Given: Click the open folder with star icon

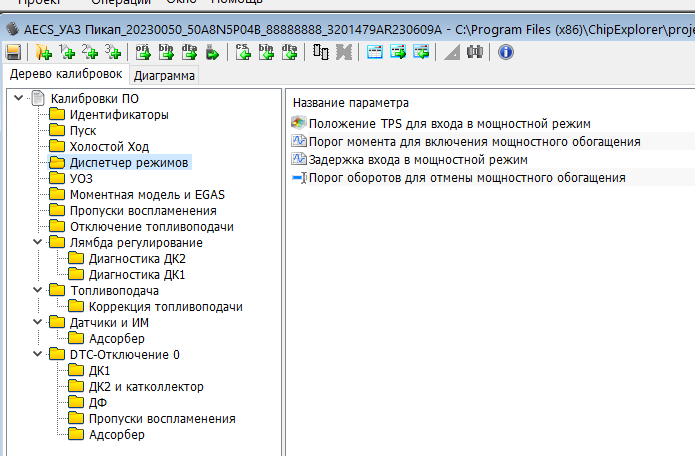Looking at the screenshot, I should pyautogui.click(x=42, y=52).
